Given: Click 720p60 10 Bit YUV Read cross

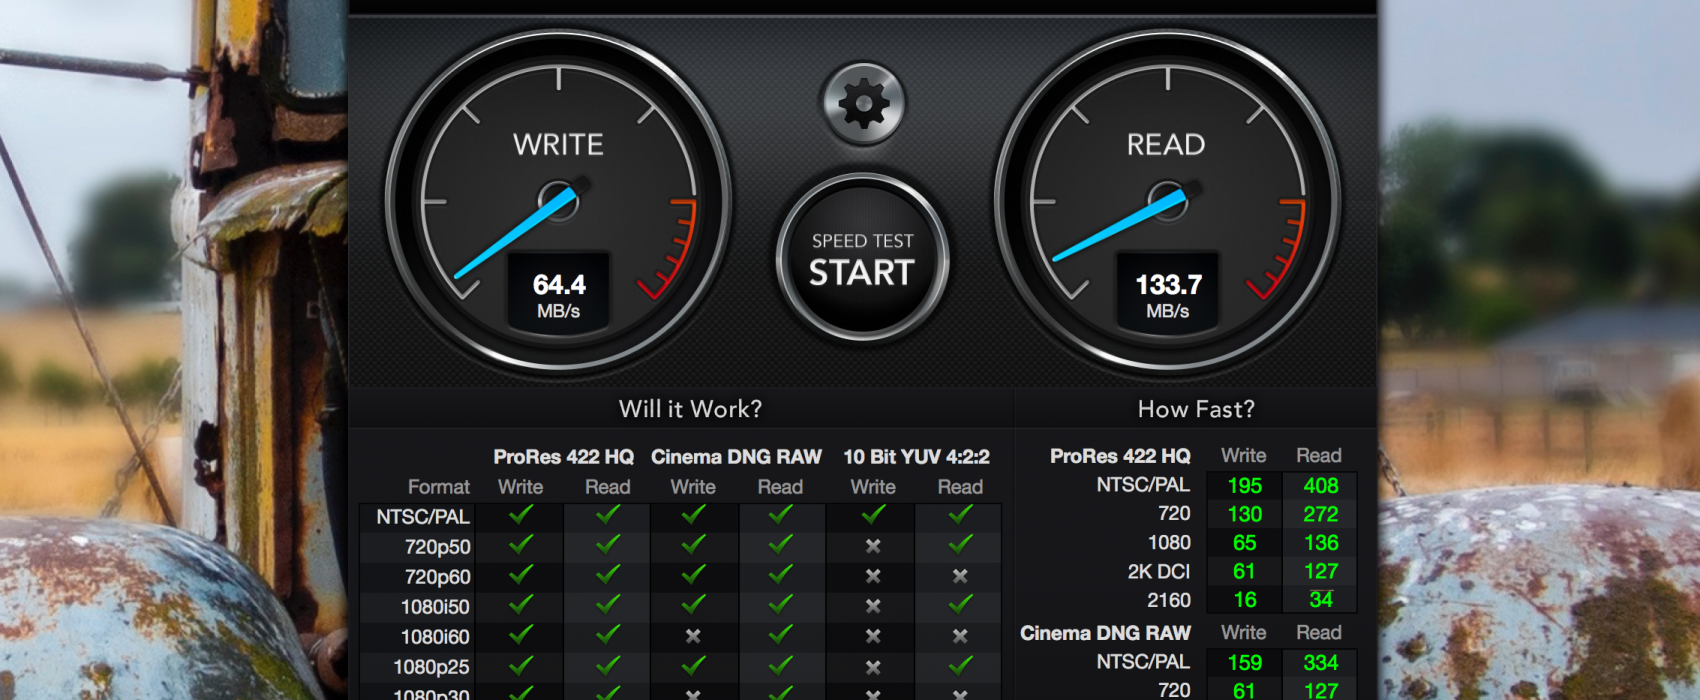Looking at the screenshot, I should click(x=960, y=576).
